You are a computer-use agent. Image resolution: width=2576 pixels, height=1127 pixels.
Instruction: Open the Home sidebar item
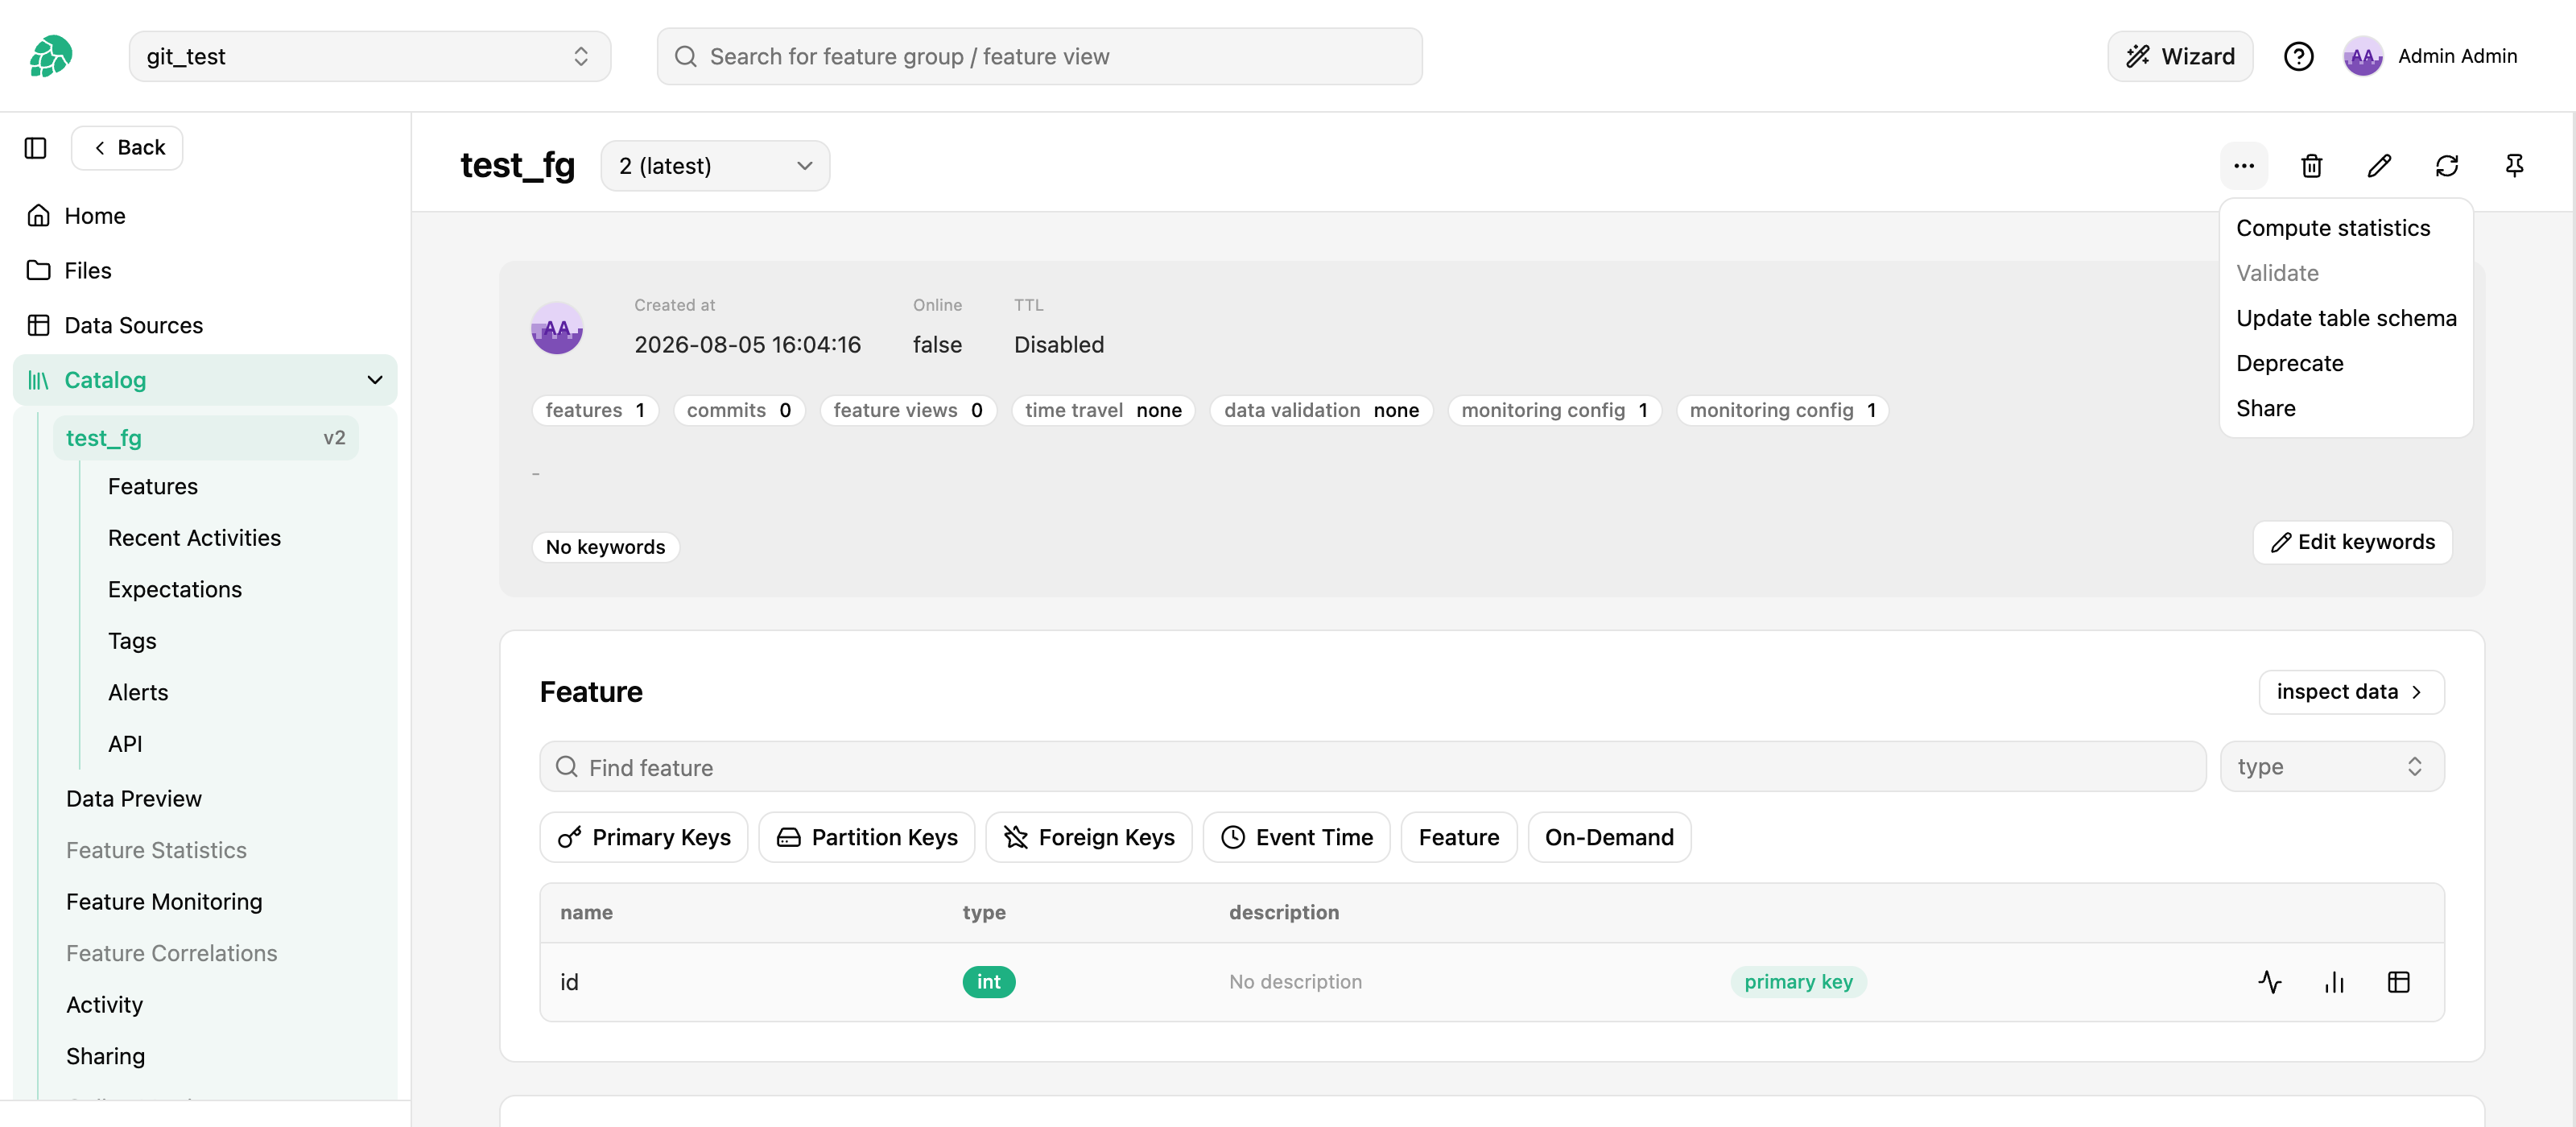[206, 216]
